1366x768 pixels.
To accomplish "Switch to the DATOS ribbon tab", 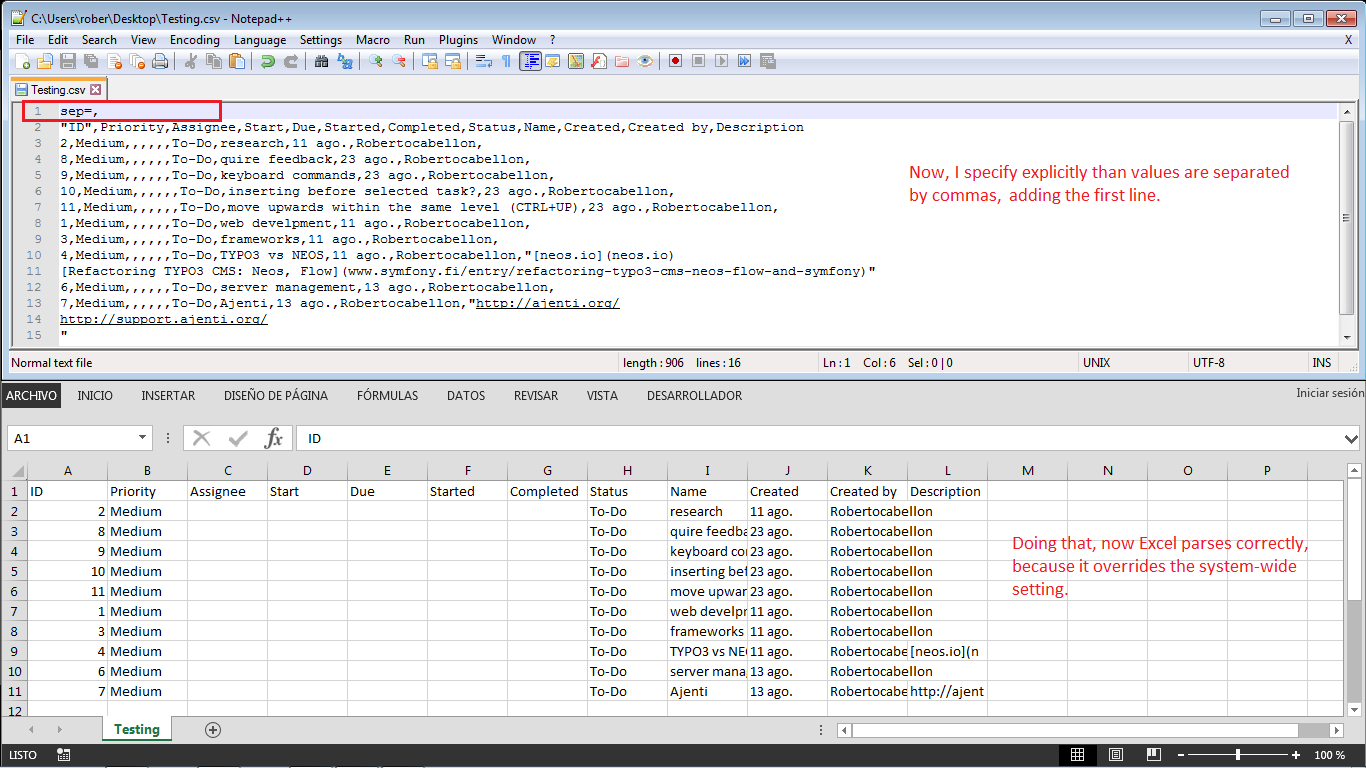I will pos(466,395).
